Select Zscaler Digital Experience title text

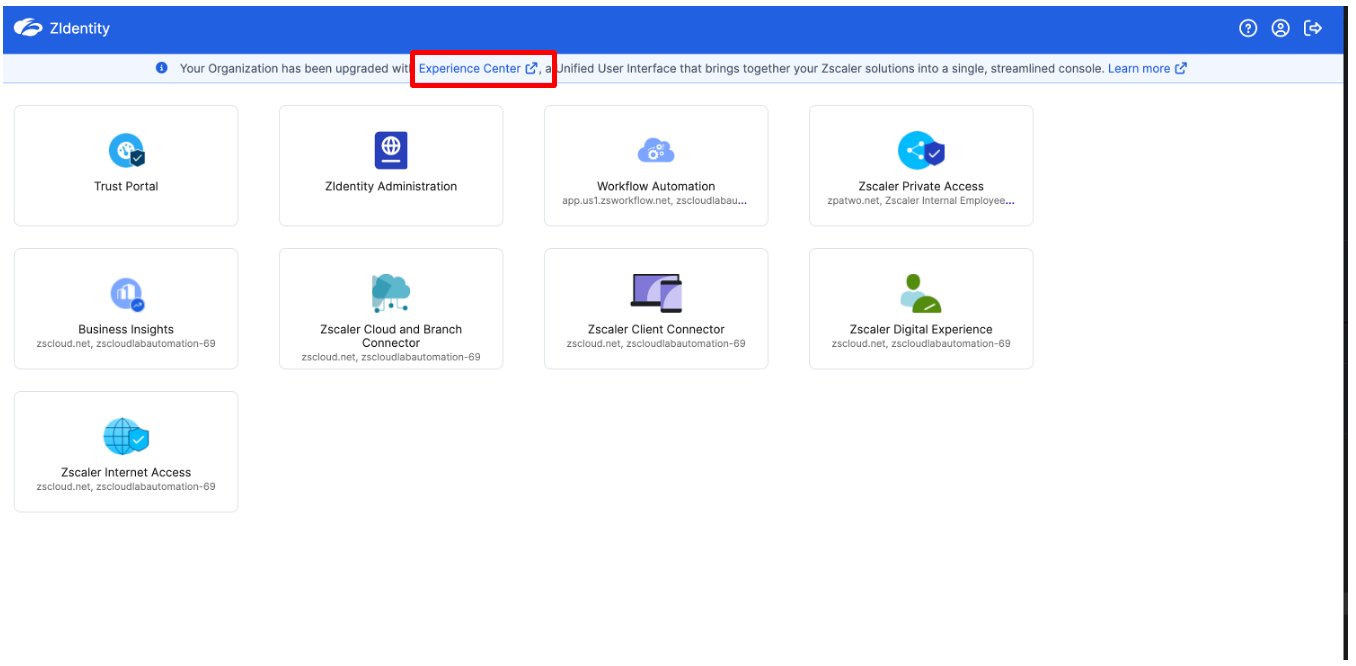click(x=921, y=329)
